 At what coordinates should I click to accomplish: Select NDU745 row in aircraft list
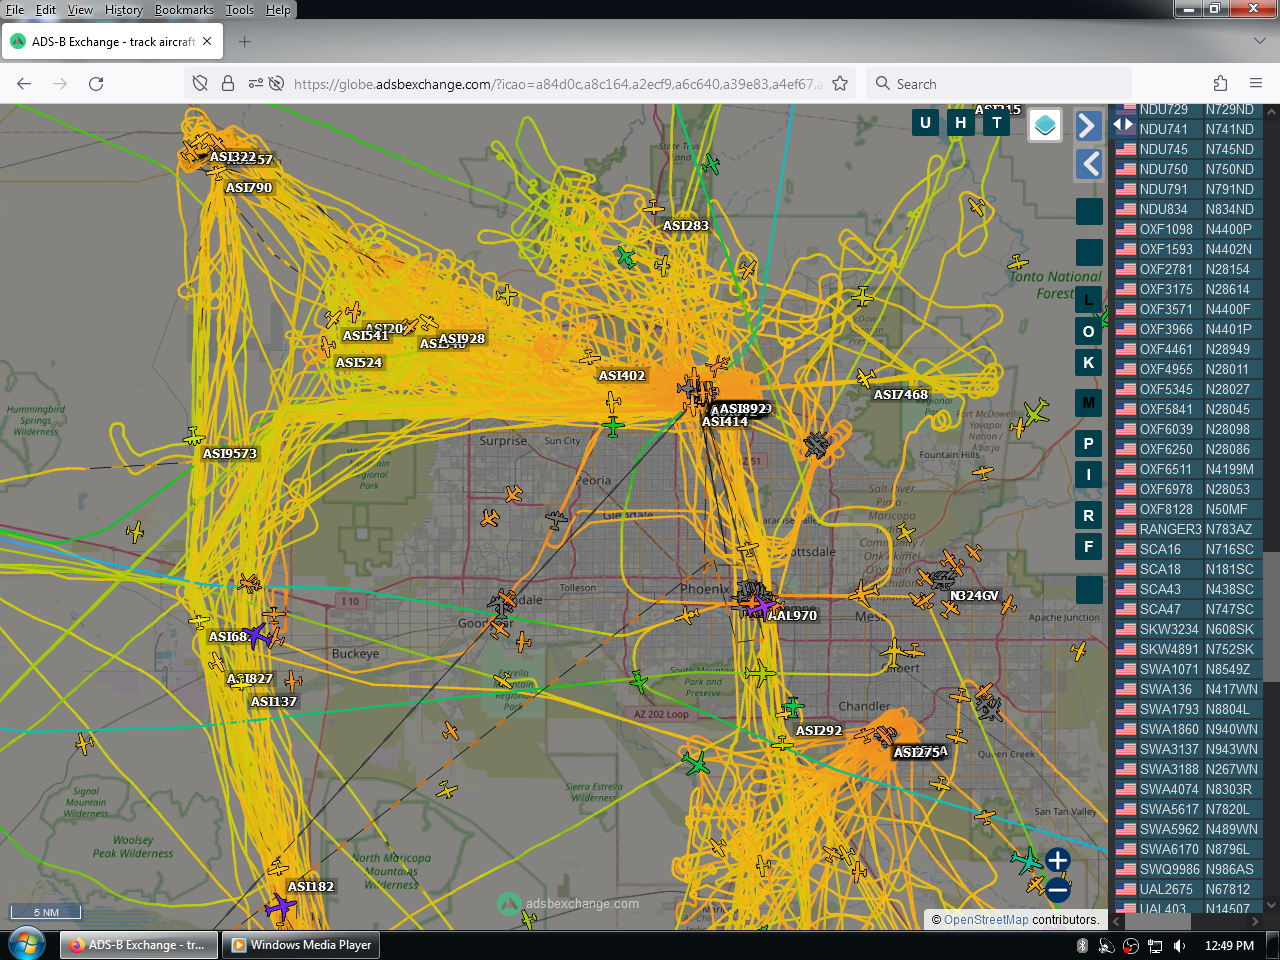(1187, 149)
